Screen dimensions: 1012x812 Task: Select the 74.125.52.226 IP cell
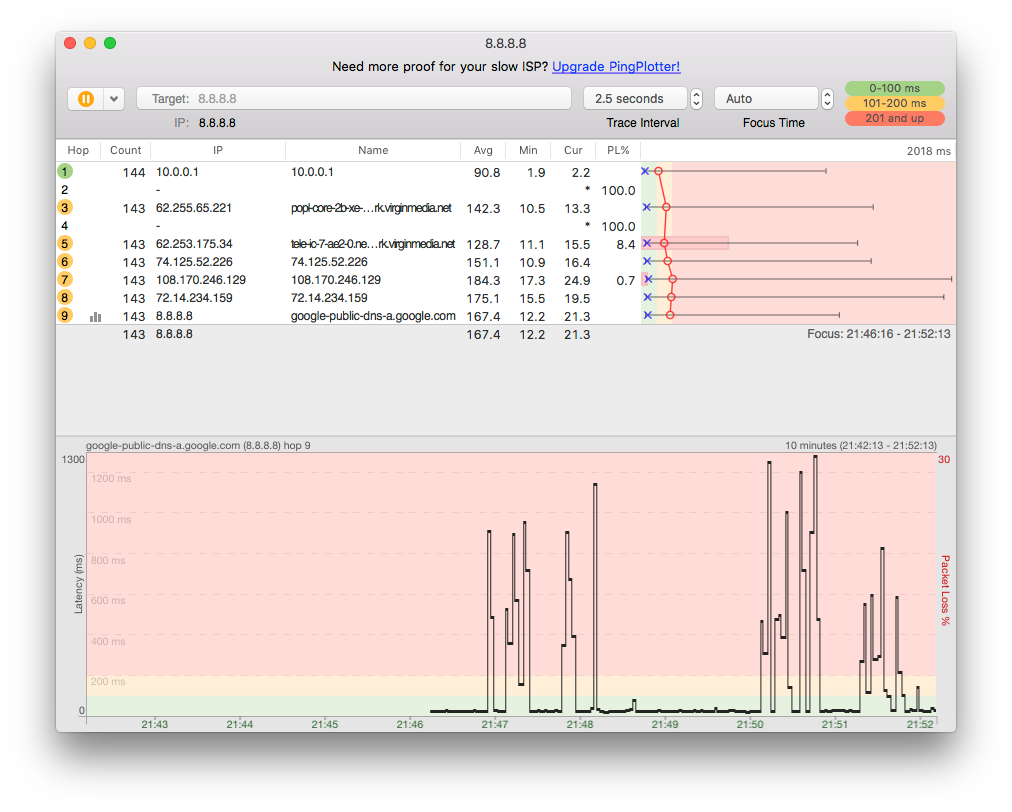coord(194,263)
